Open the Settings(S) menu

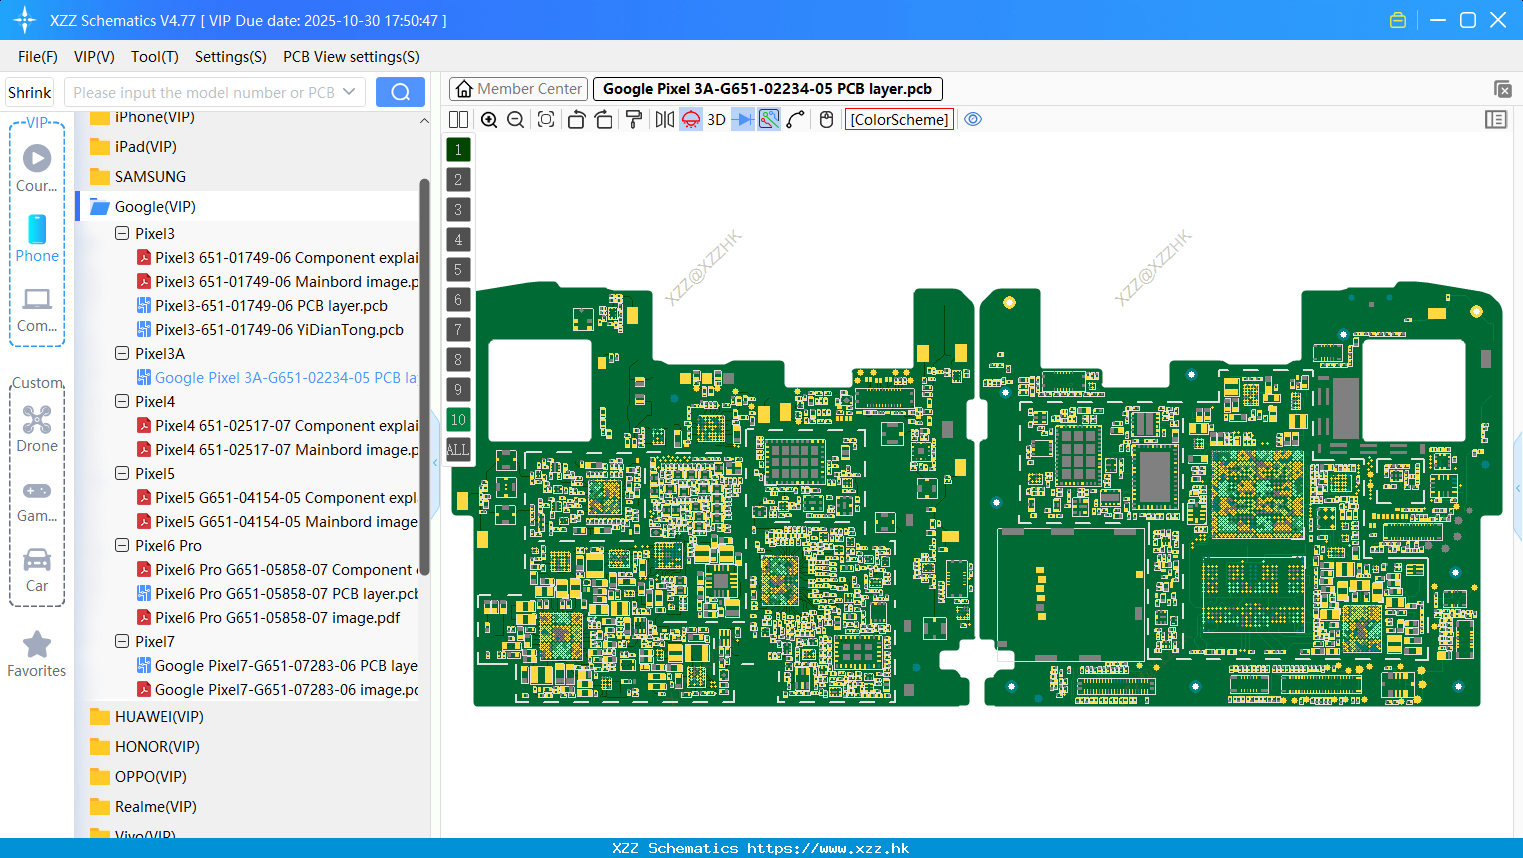pos(231,57)
